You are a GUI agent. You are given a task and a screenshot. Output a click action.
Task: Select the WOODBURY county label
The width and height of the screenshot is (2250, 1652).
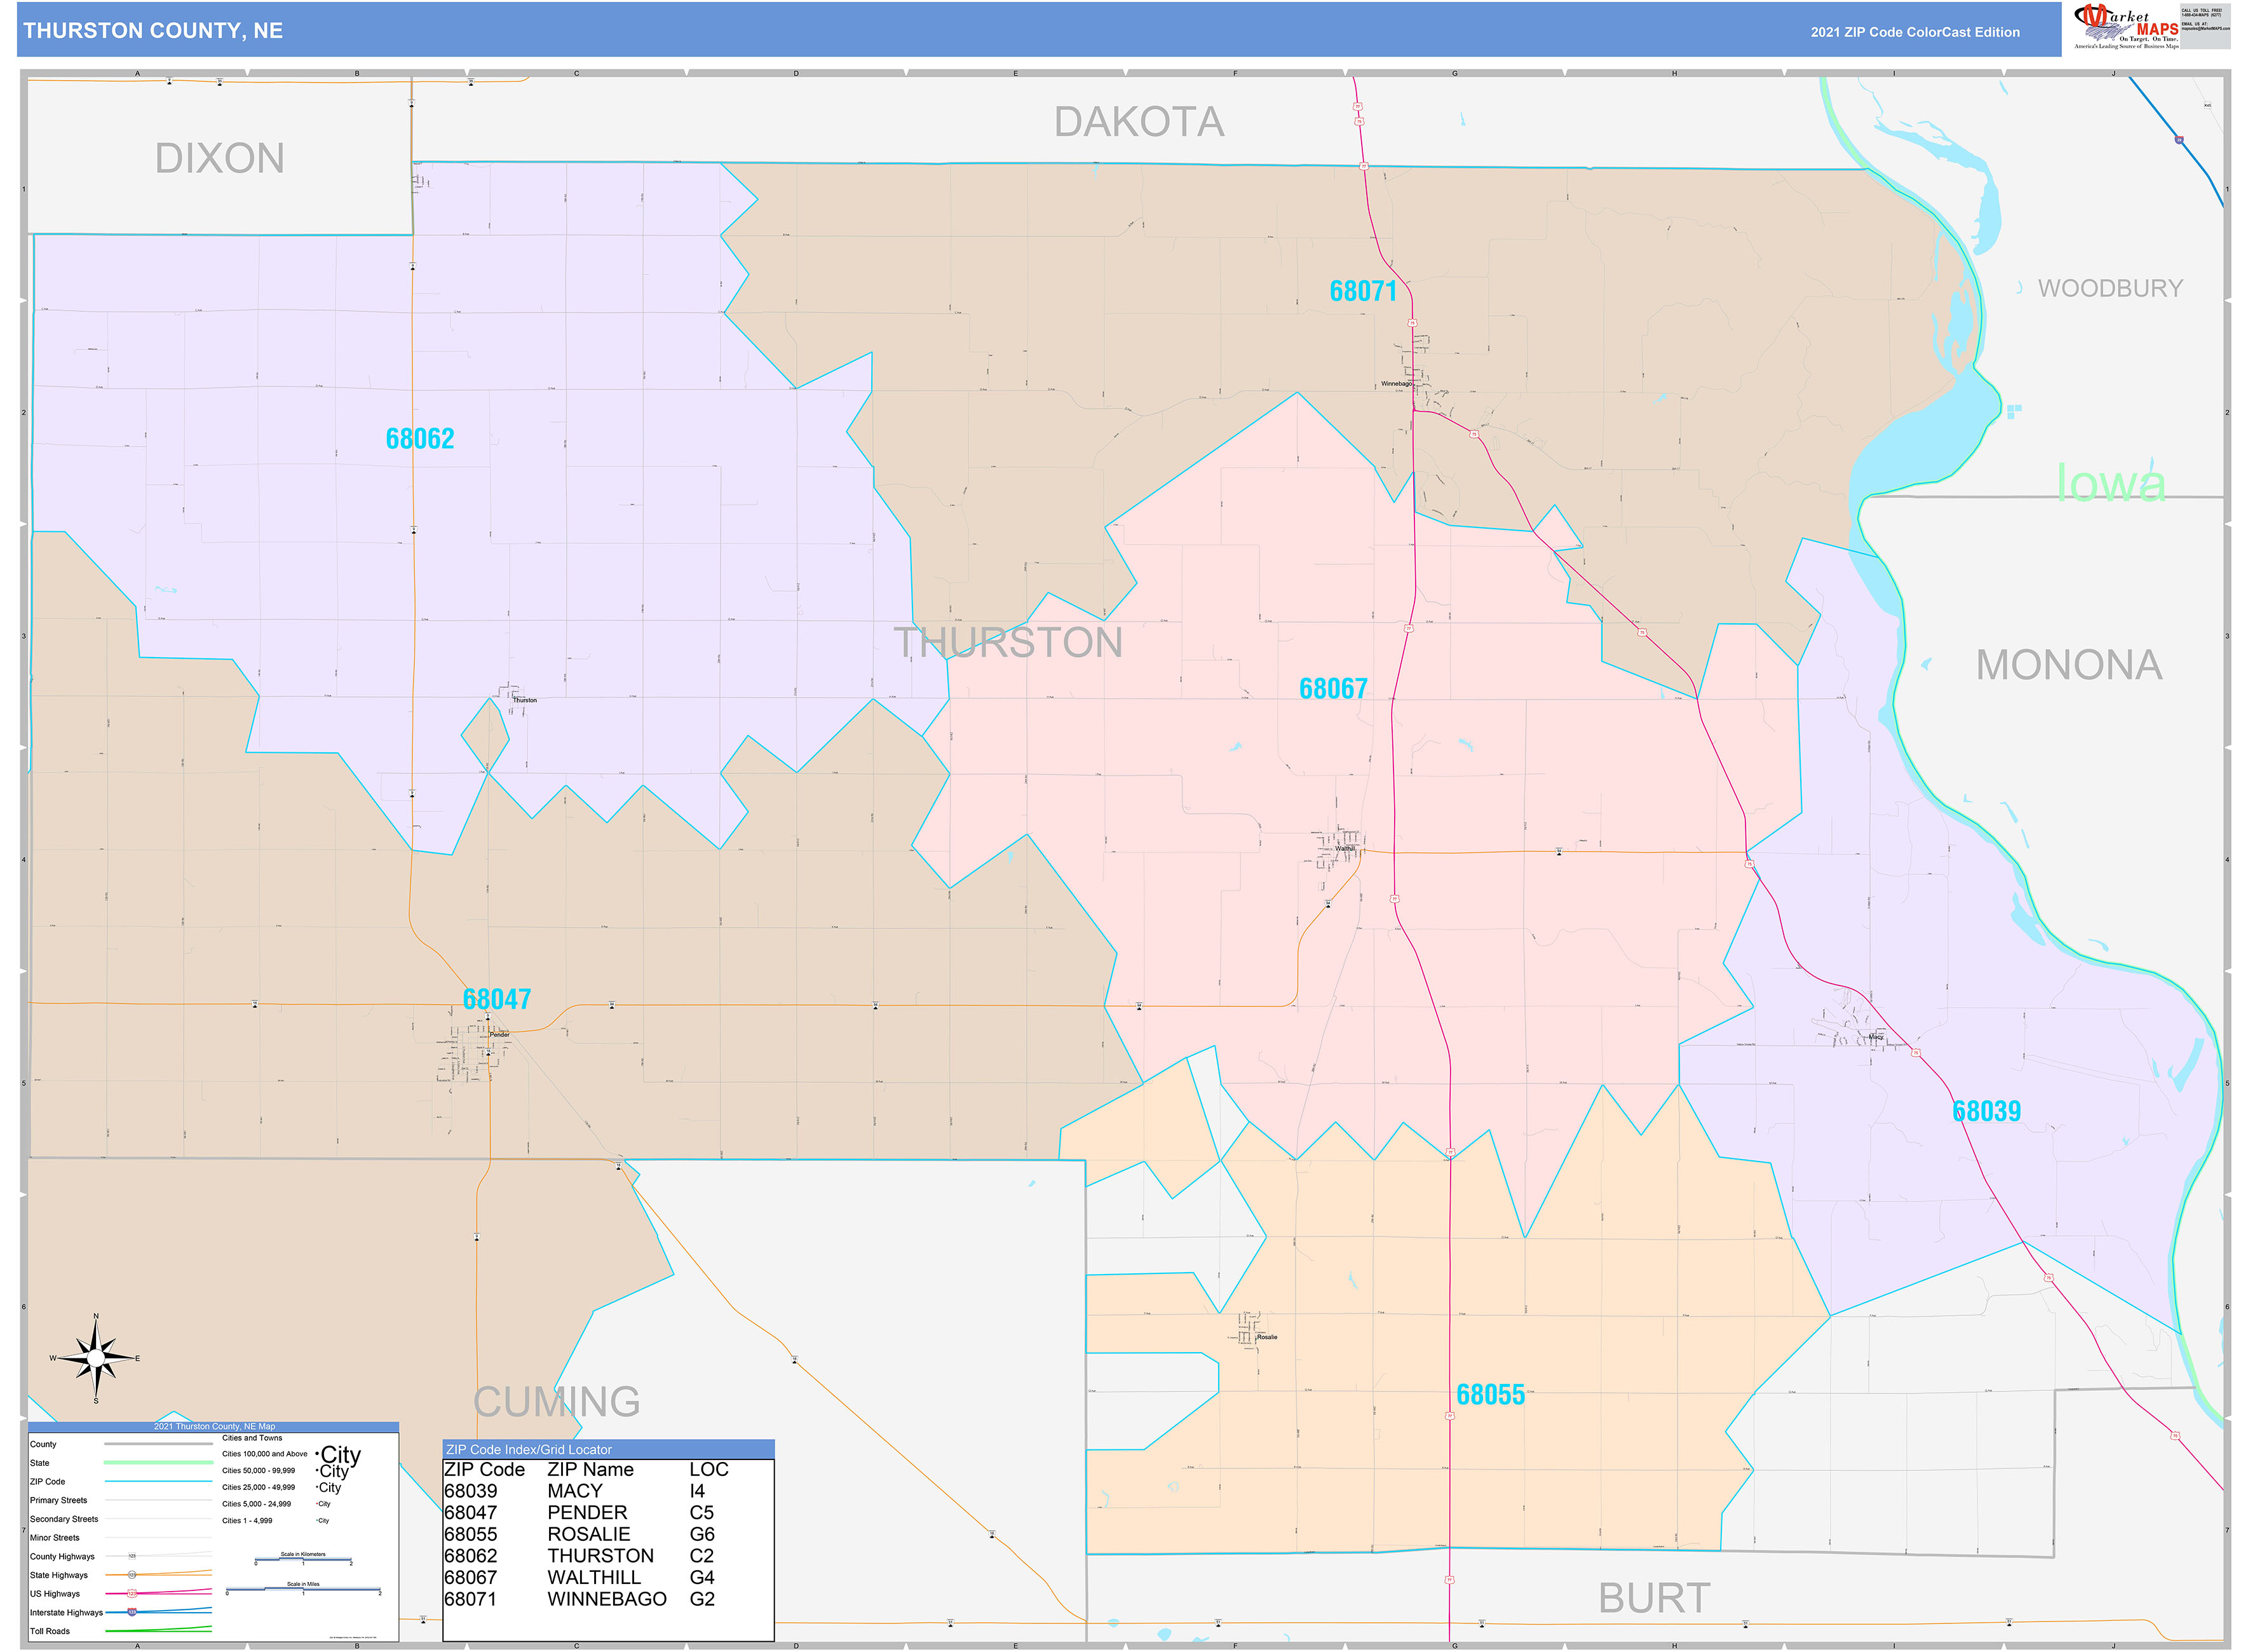pyautogui.click(x=2111, y=288)
